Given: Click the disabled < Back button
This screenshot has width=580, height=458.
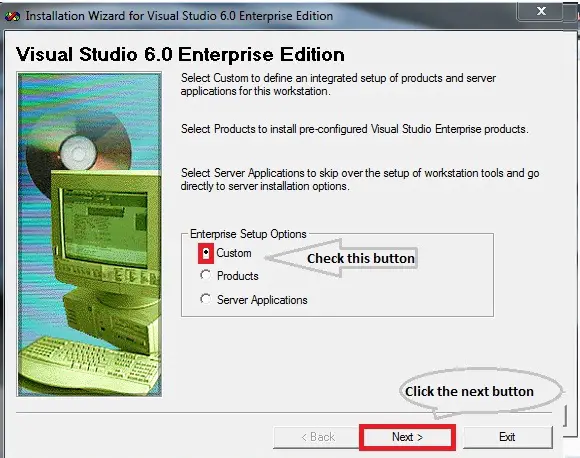Looking at the screenshot, I should point(317,437).
